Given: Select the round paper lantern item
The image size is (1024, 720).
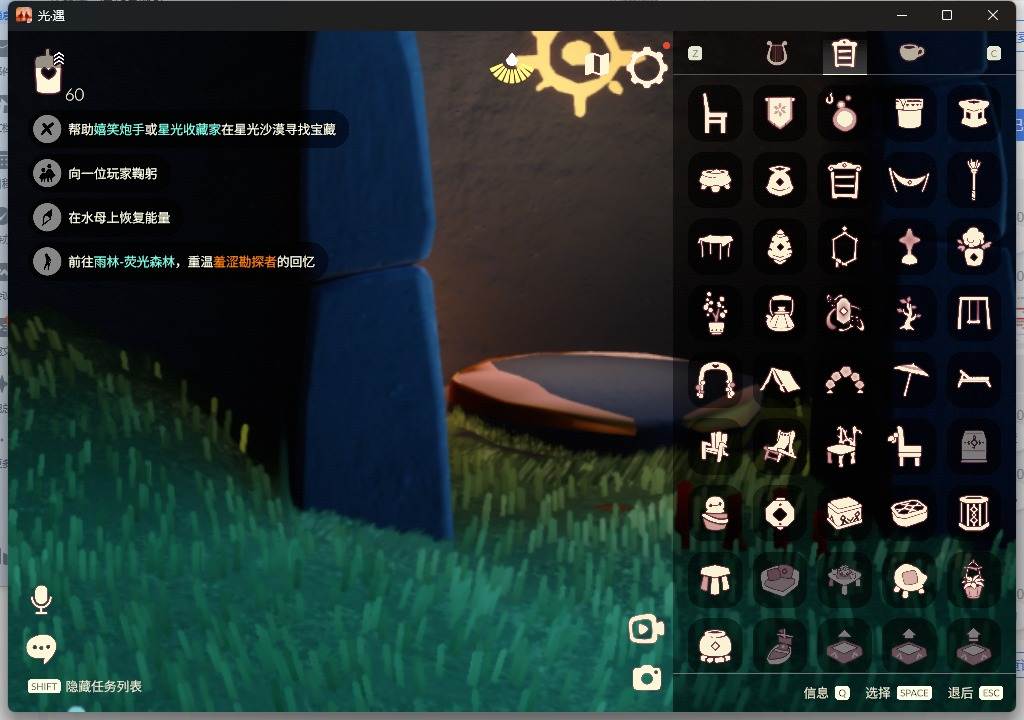Looking at the screenshot, I should (780, 514).
